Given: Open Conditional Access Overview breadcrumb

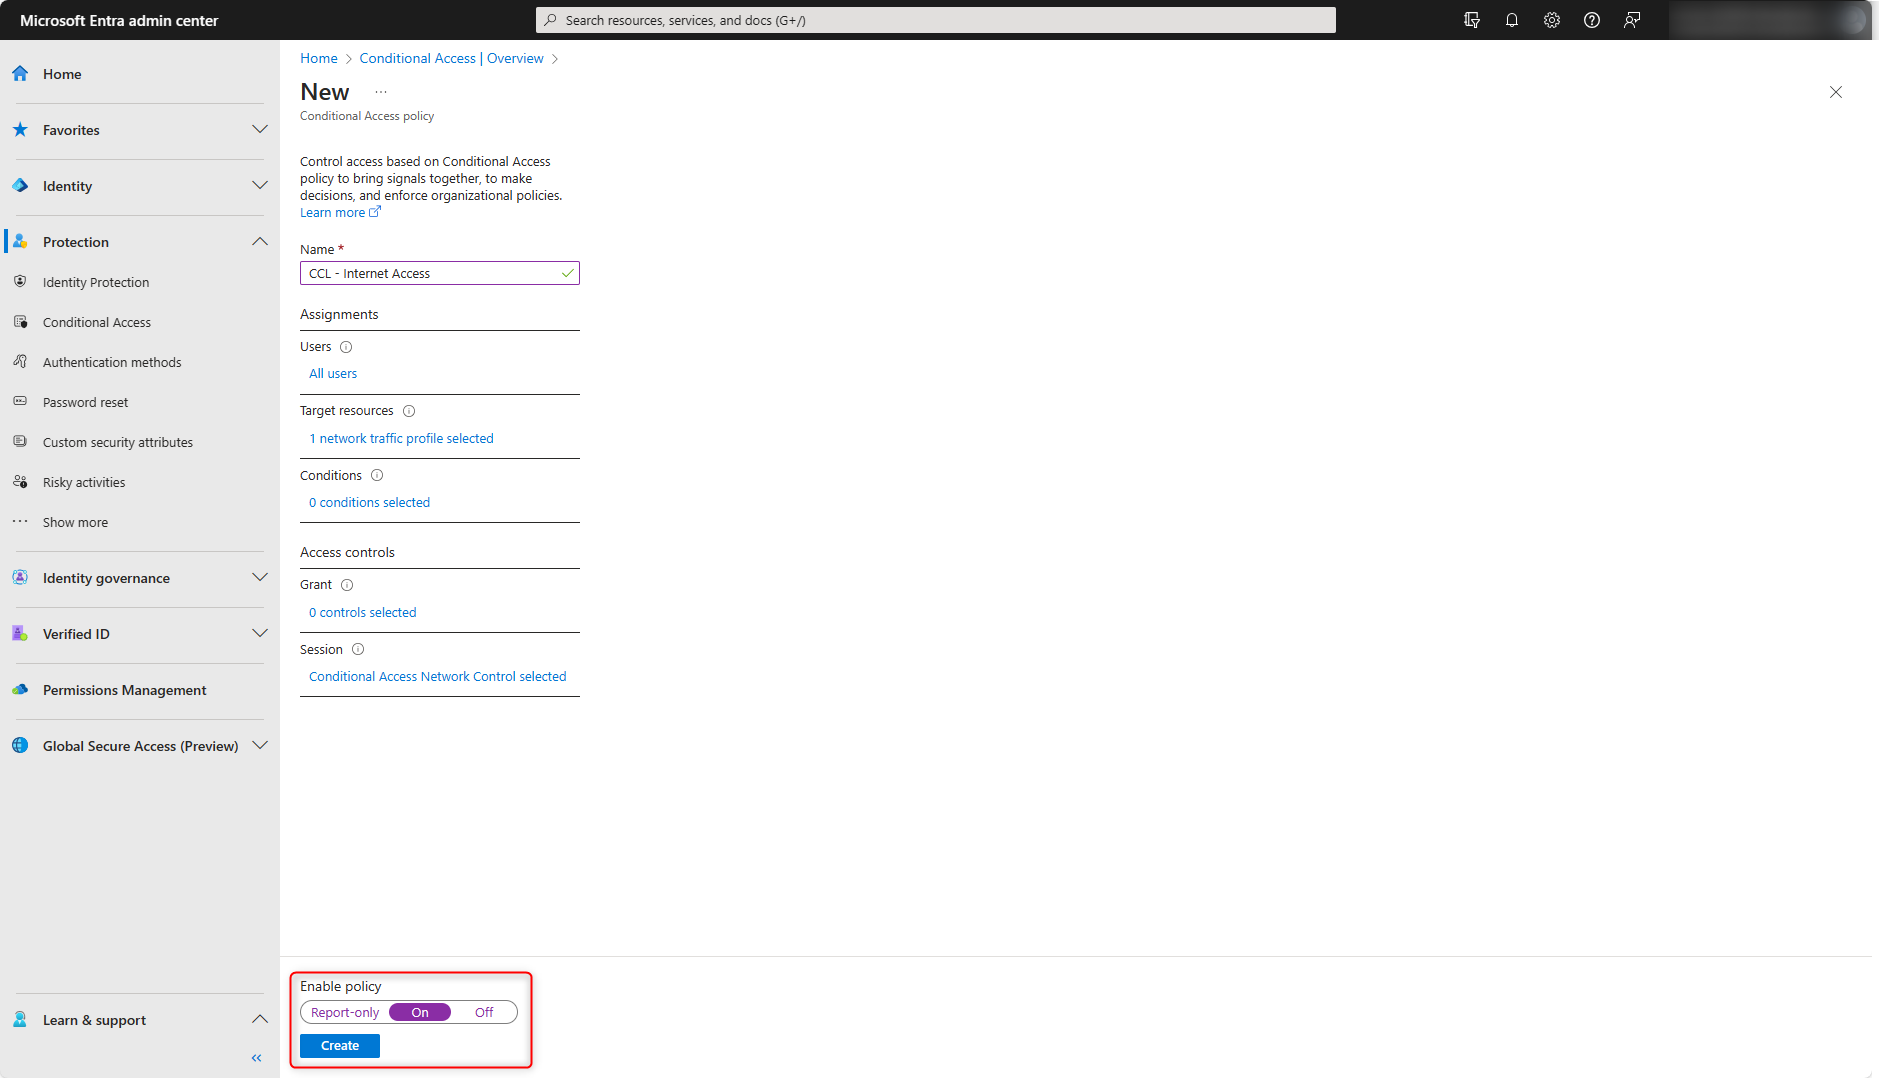Looking at the screenshot, I should coord(450,58).
